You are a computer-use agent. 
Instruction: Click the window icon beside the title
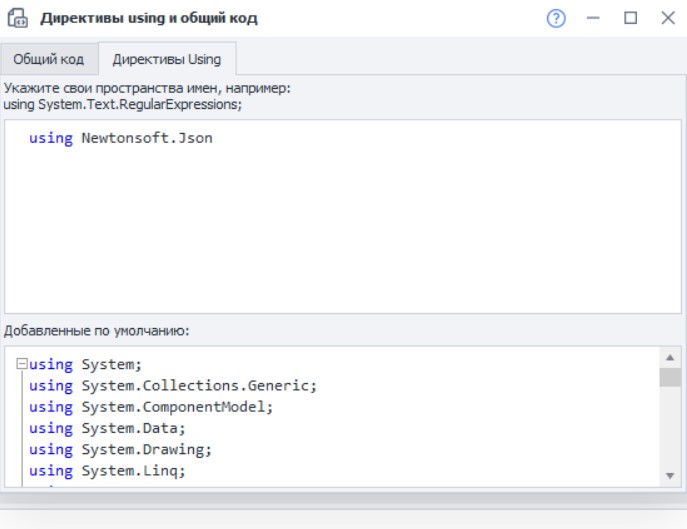(x=17, y=19)
